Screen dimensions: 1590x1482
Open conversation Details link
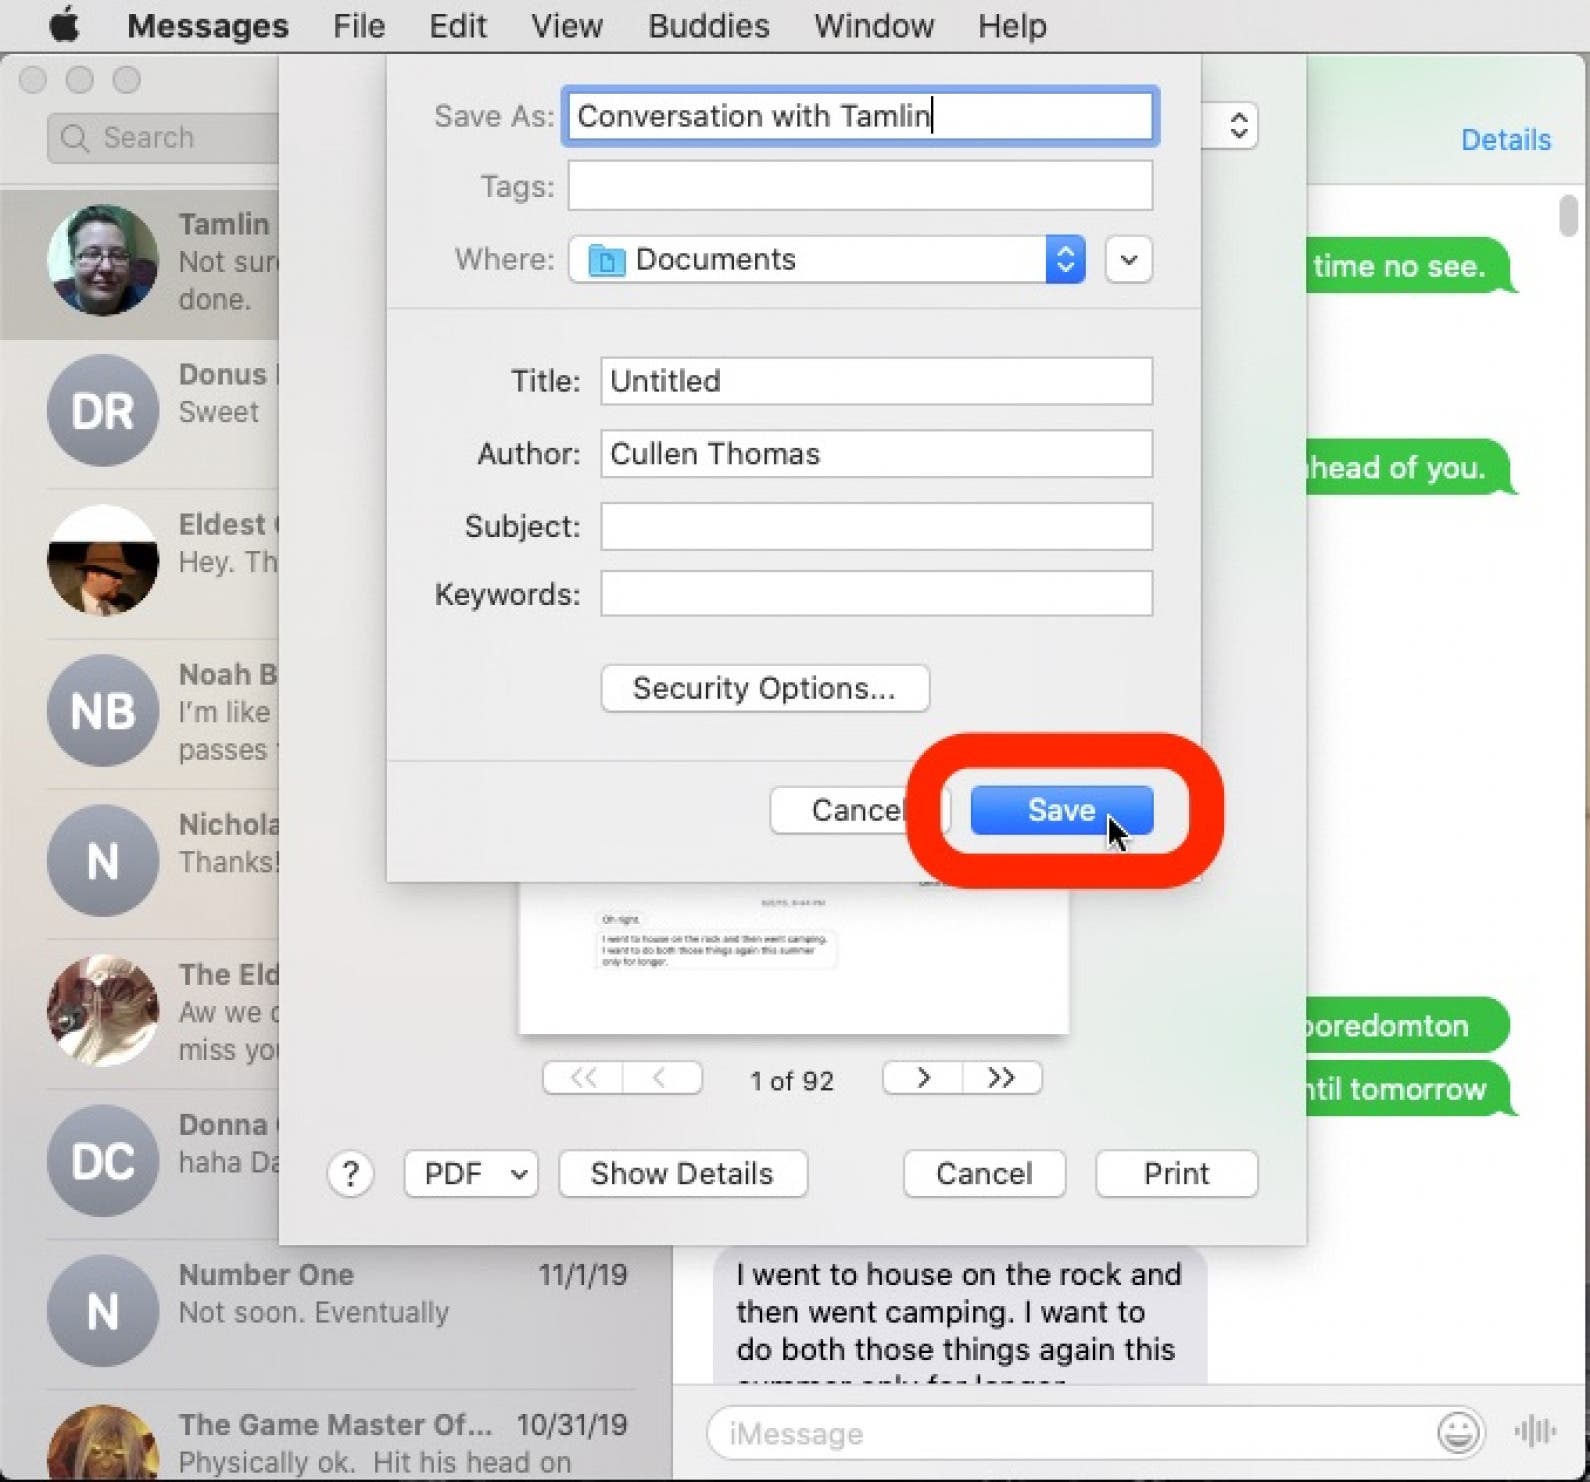click(x=1505, y=139)
